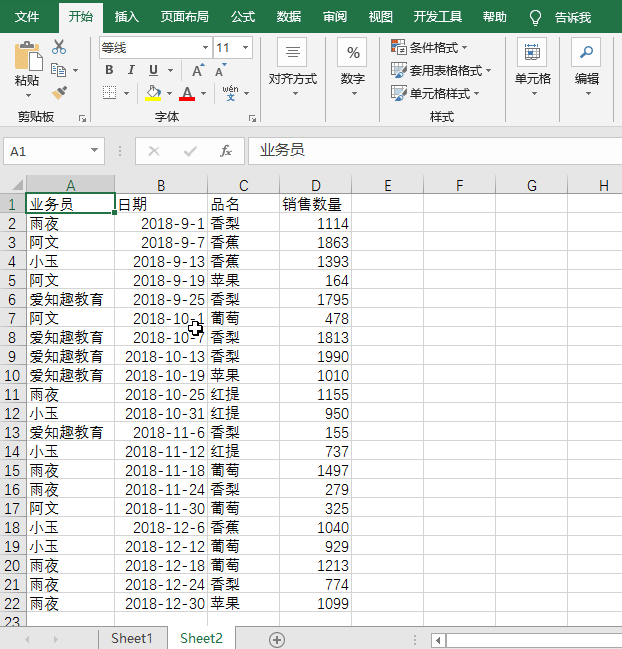Click the horizontal scrollbar left arrow
Screen dimensions: 622x649
(x=438, y=640)
